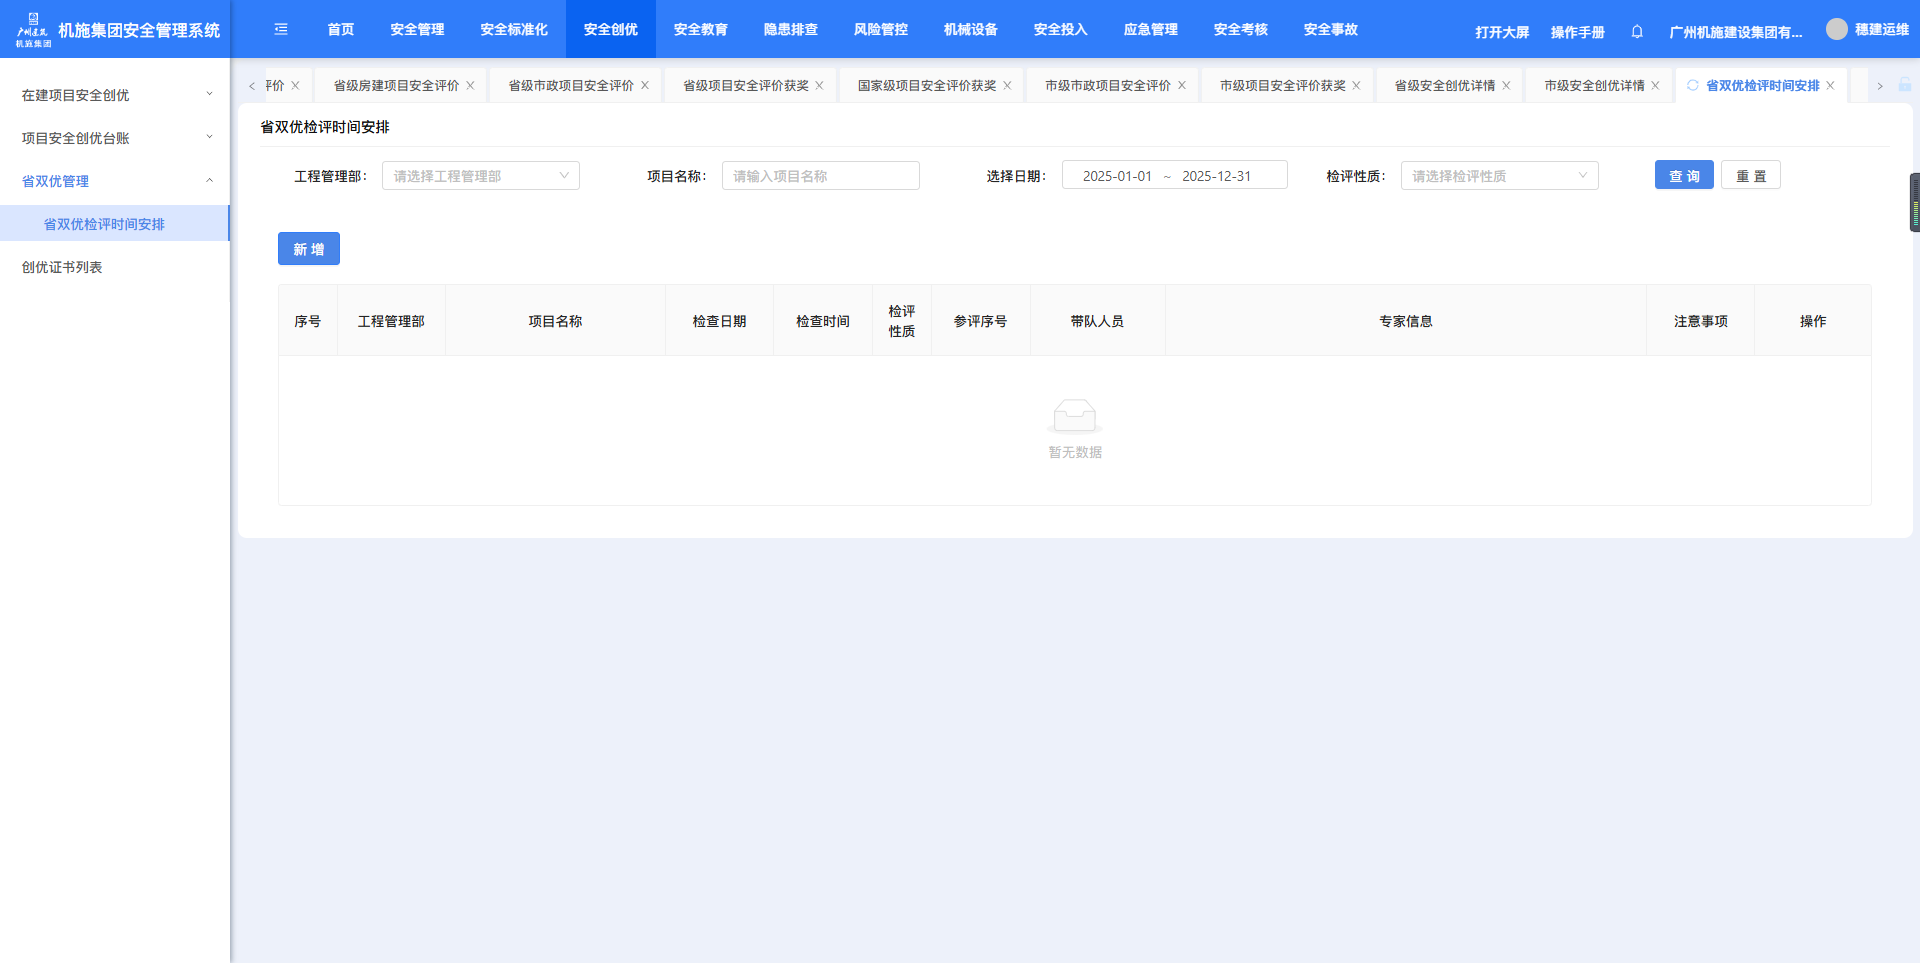Screen dimensions: 1920x963
Task: Close the 省级安全创优详情 tab
Action: pyautogui.click(x=1506, y=86)
